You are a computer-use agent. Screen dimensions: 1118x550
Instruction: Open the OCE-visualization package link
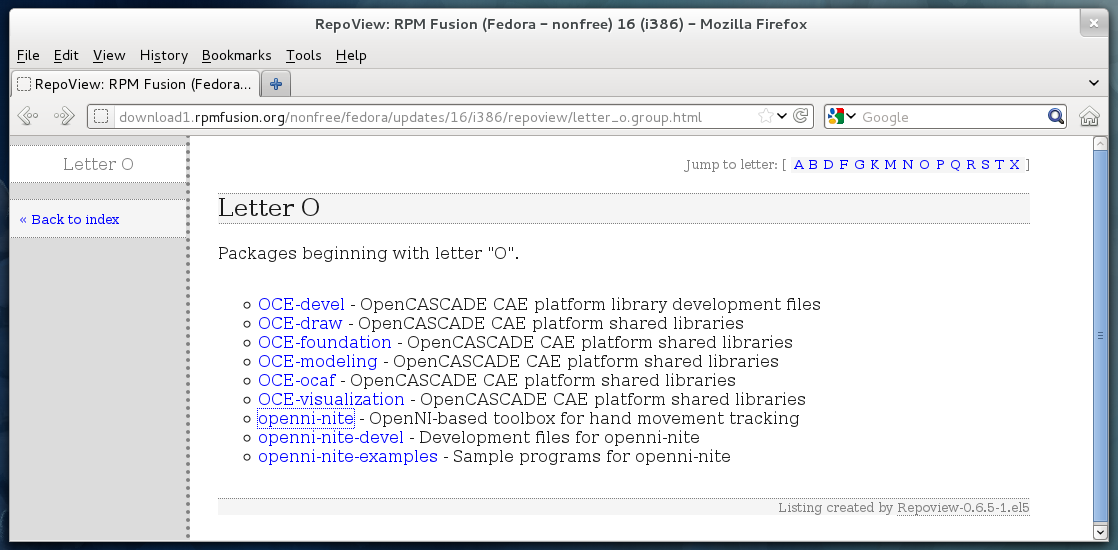pyautogui.click(x=331, y=399)
